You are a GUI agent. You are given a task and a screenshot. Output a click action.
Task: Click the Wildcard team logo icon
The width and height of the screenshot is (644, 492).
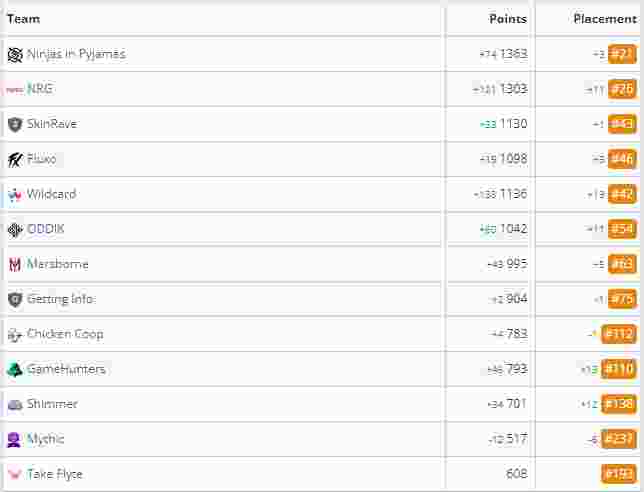point(15,195)
